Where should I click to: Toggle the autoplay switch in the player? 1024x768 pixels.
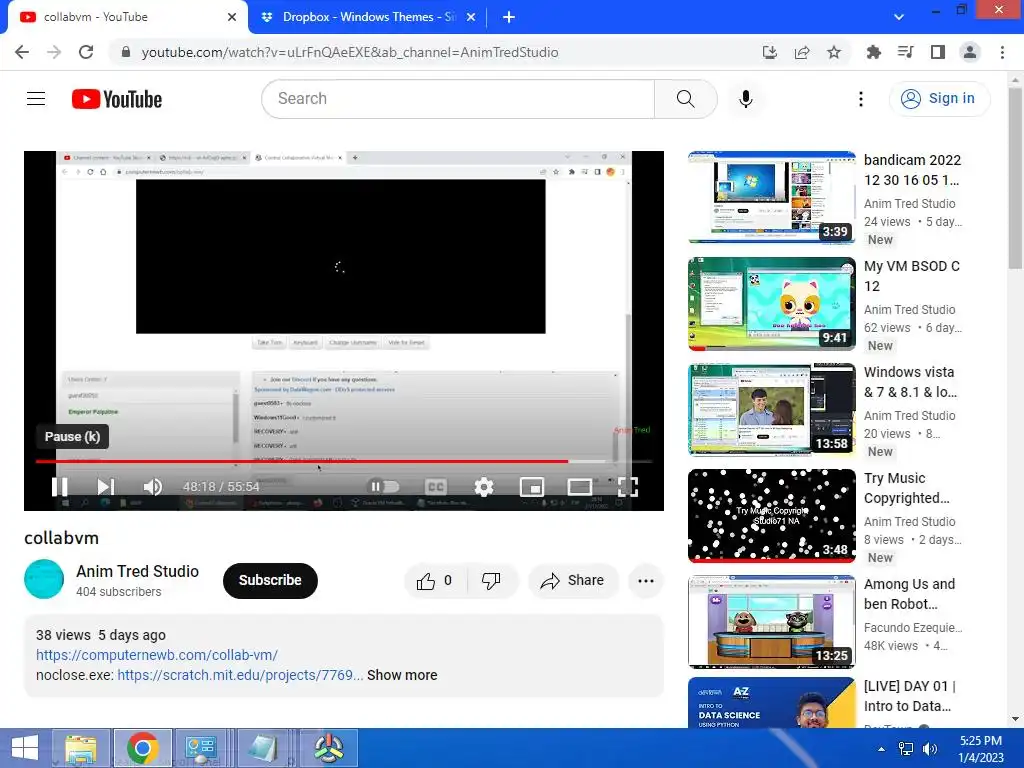(x=384, y=487)
